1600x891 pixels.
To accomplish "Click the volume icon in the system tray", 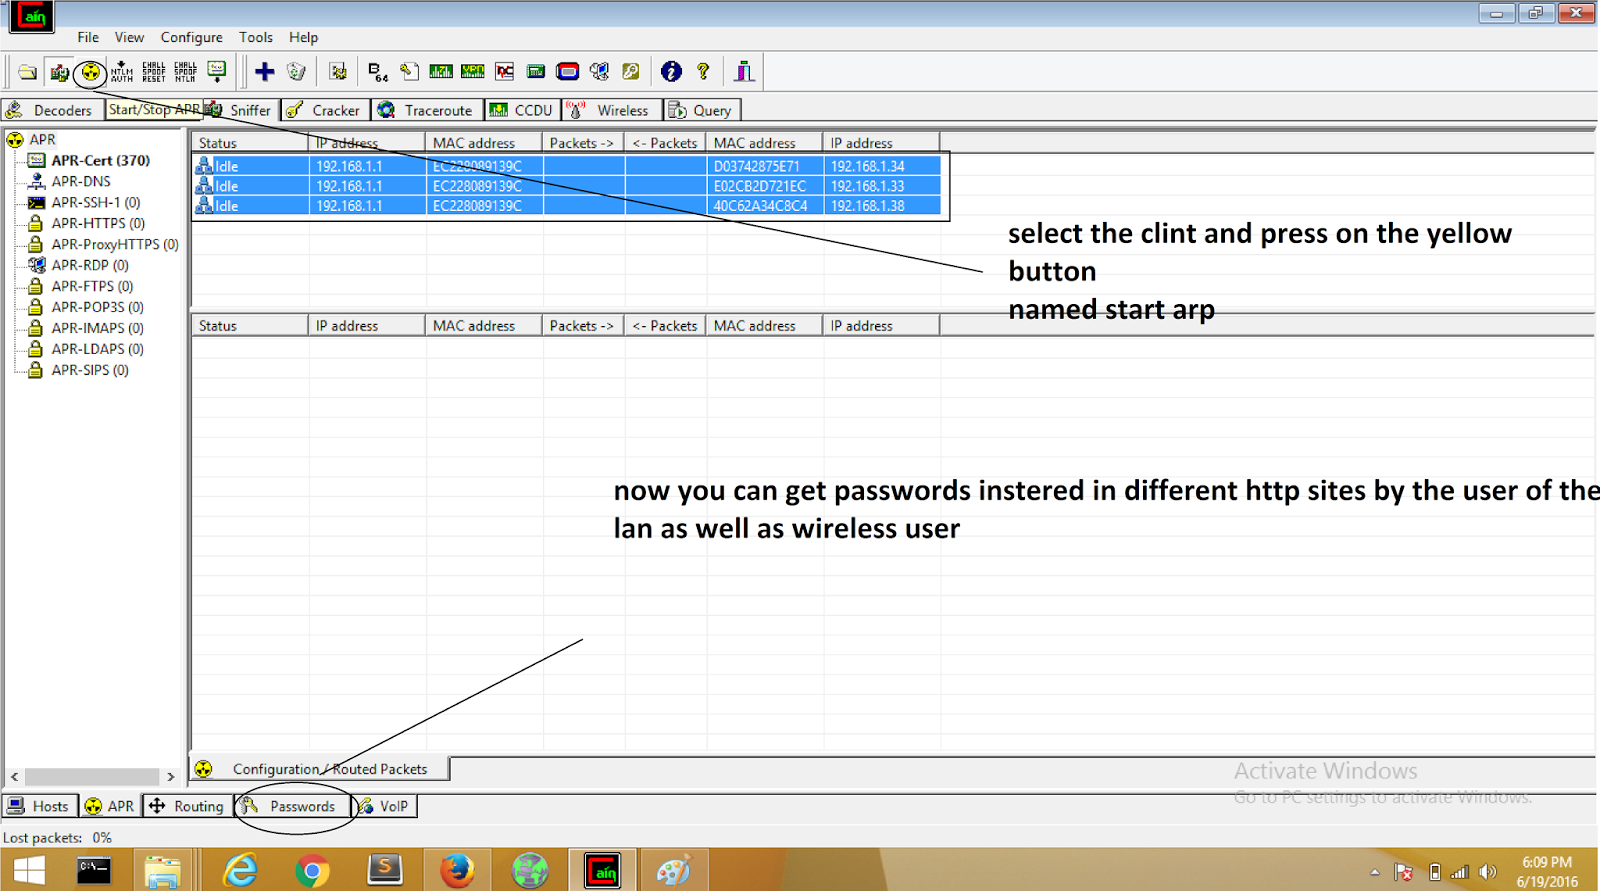I will click(1488, 872).
